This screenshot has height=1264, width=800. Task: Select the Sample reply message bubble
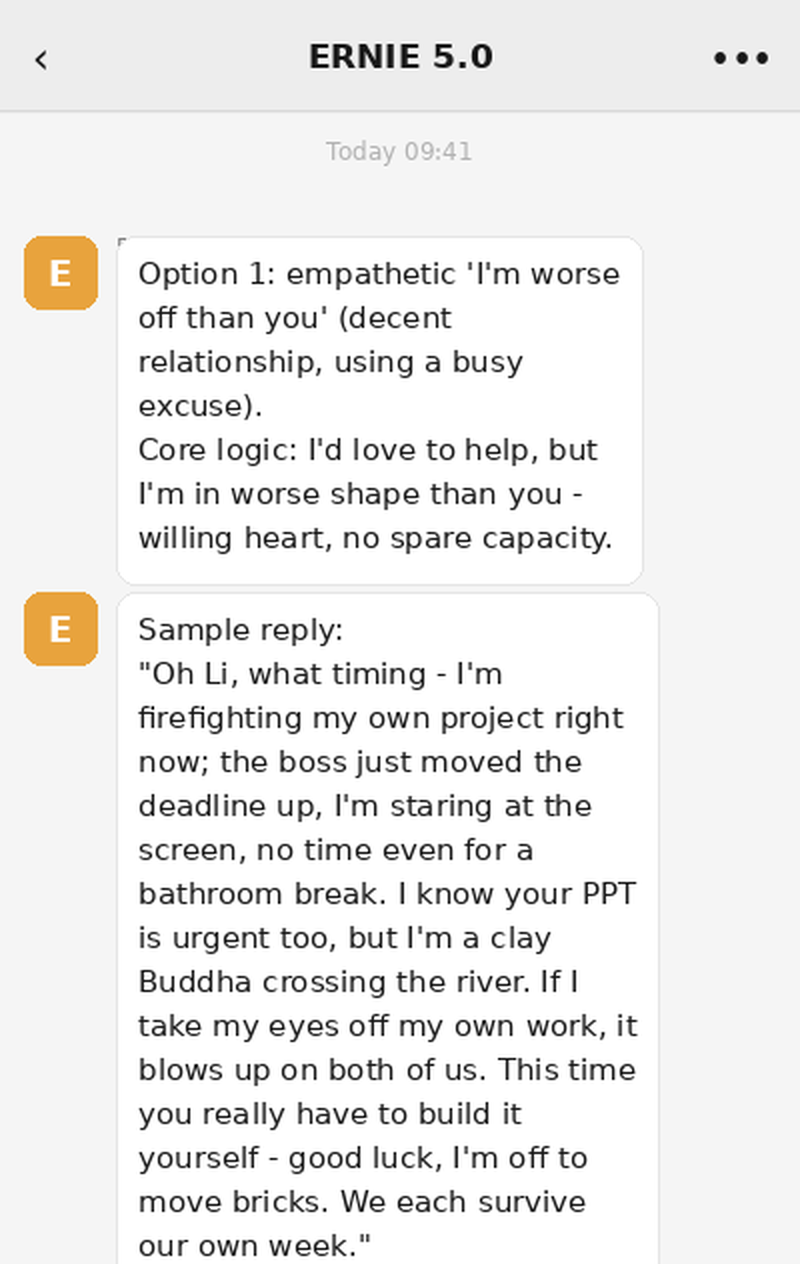tap(388, 928)
